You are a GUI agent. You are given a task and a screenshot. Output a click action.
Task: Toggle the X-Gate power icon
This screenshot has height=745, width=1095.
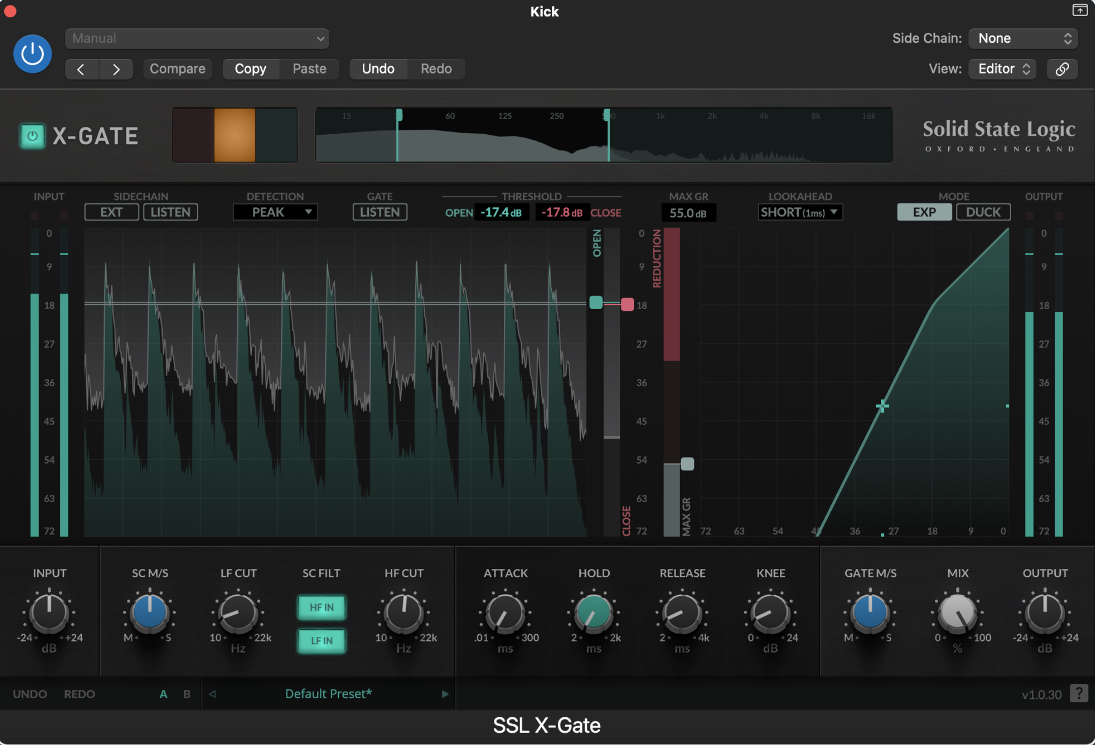click(33, 136)
